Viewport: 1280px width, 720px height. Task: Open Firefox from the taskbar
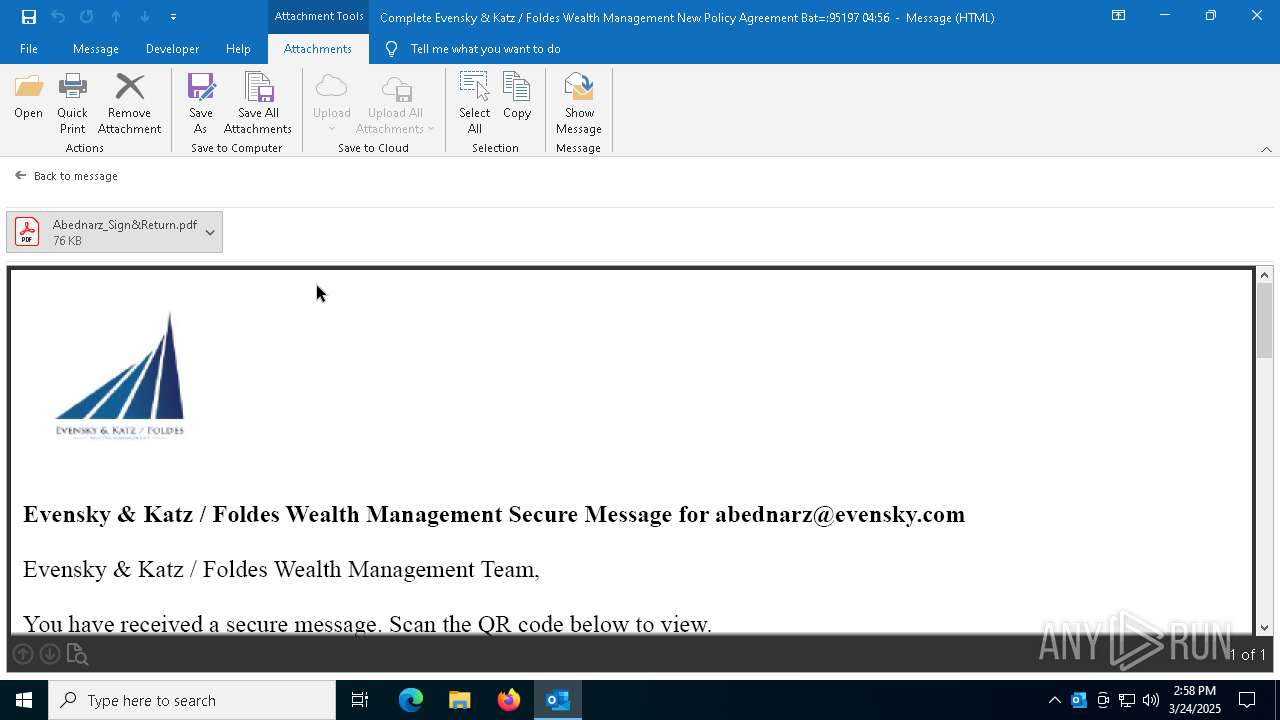(509, 700)
